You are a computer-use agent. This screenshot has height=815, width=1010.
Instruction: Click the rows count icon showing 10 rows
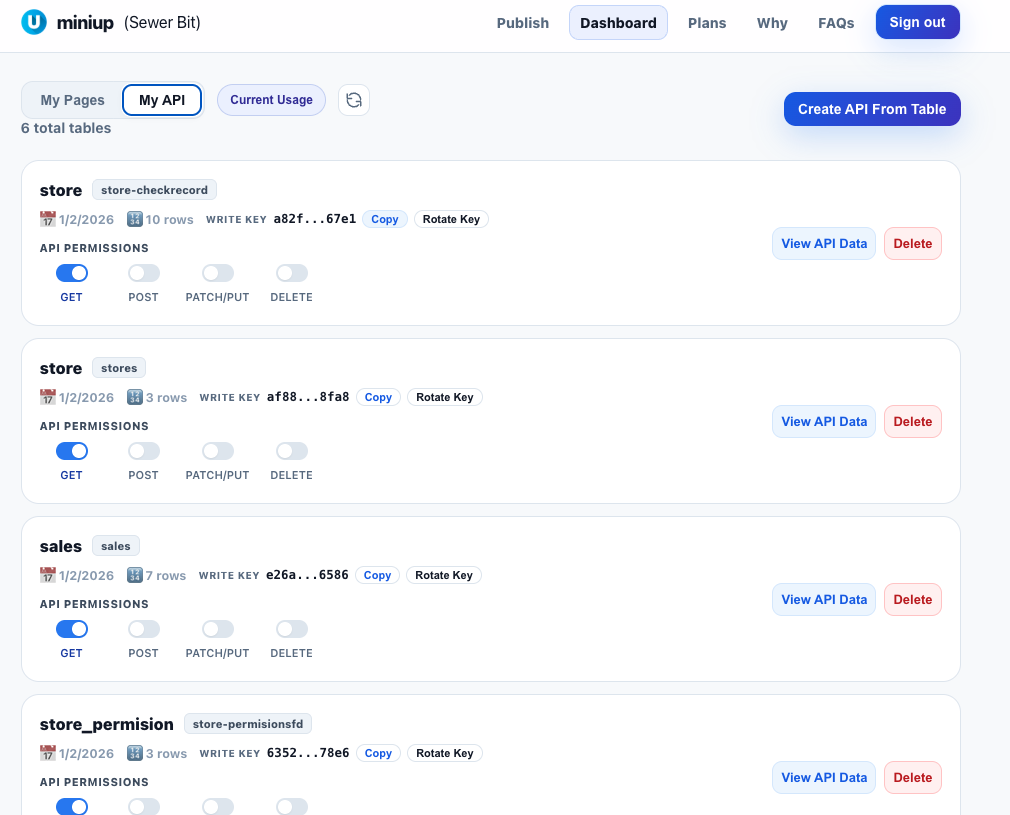click(x=133, y=219)
